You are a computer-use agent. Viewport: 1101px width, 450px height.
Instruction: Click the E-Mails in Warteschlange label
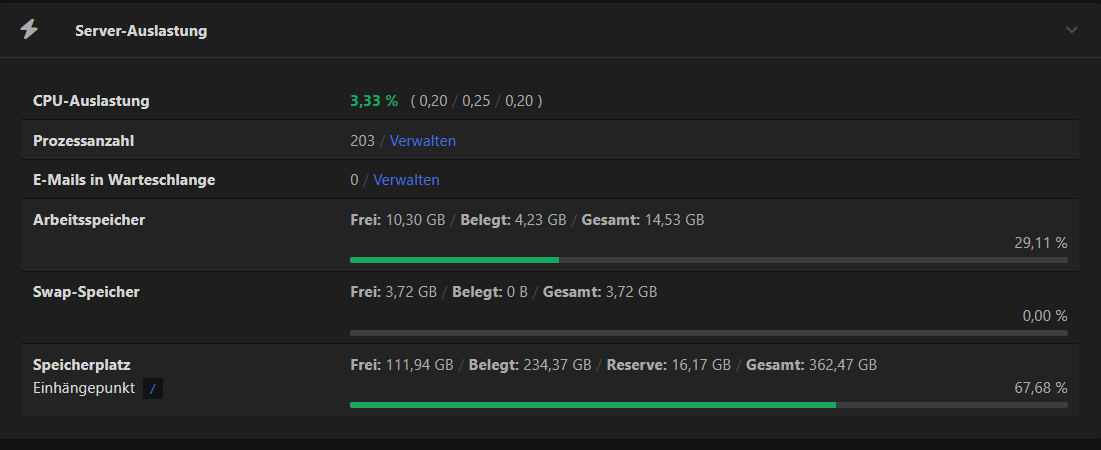tap(124, 180)
